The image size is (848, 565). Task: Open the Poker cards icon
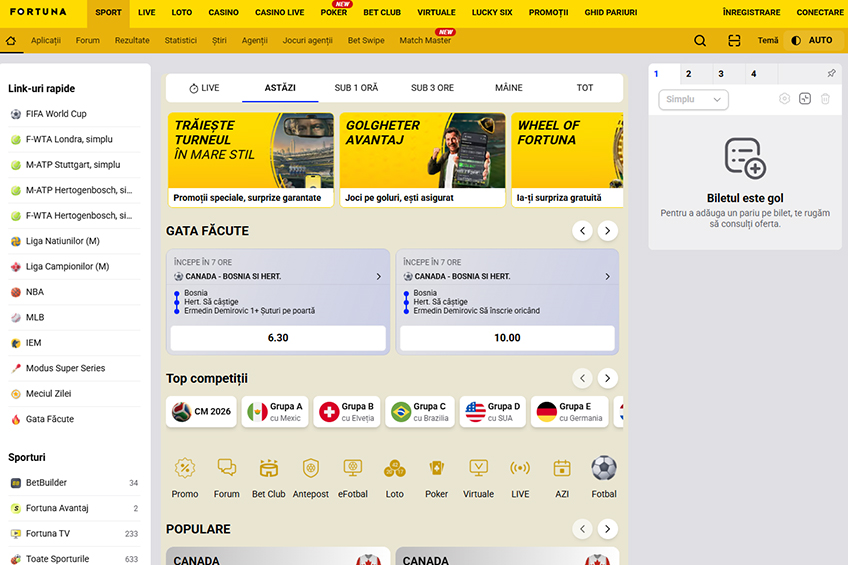(x=436, y=468)
